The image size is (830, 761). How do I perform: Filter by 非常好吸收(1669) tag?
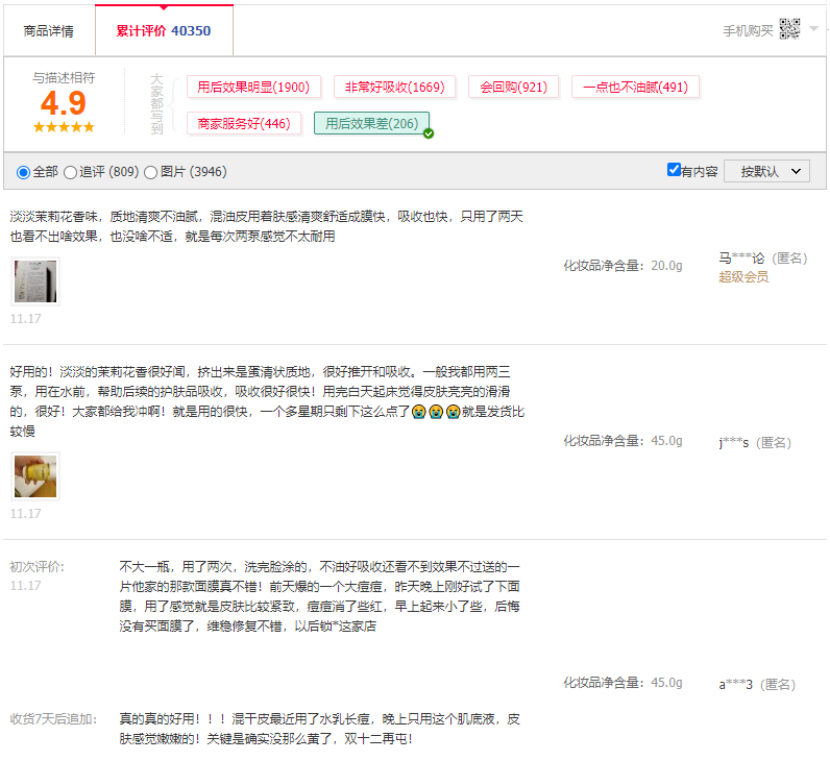tap(394, 87)
